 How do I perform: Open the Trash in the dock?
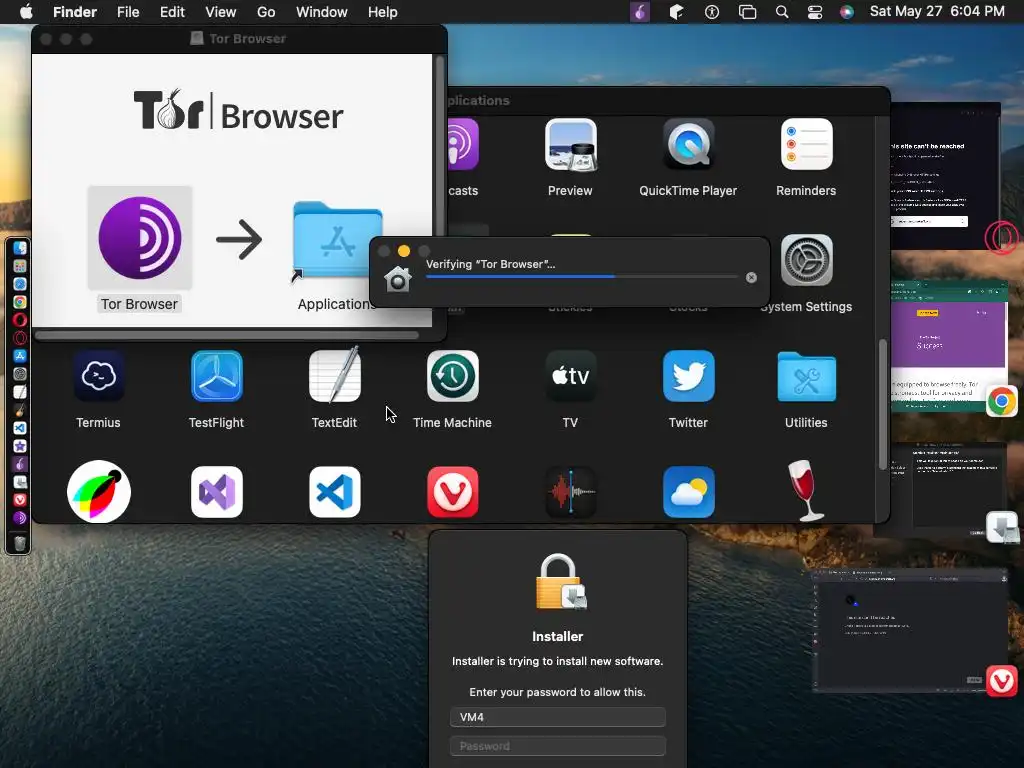20,543
